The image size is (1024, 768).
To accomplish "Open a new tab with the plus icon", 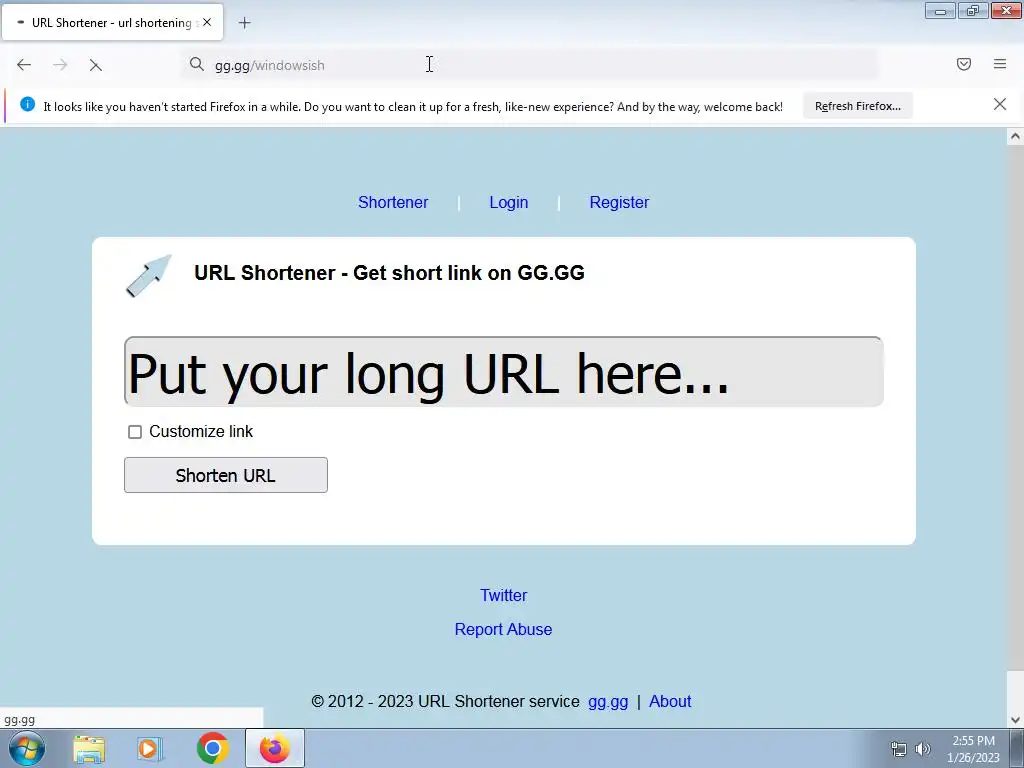I will coord(244,23).
